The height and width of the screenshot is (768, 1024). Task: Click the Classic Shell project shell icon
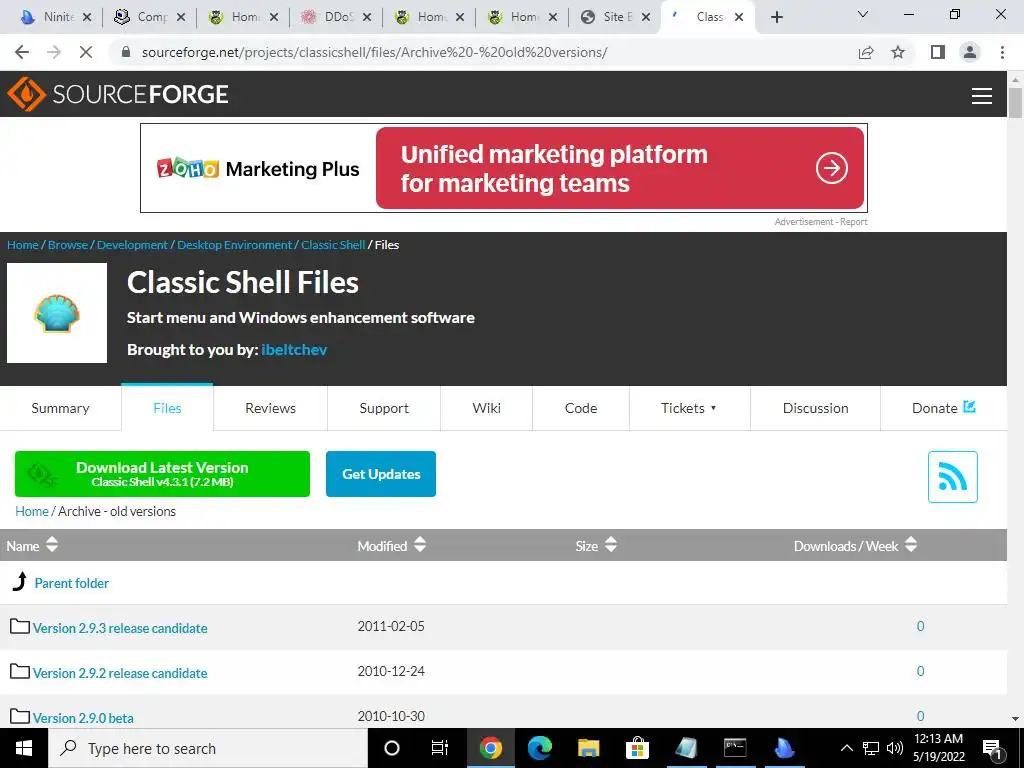pyautogui.click(x=57, y=313)
